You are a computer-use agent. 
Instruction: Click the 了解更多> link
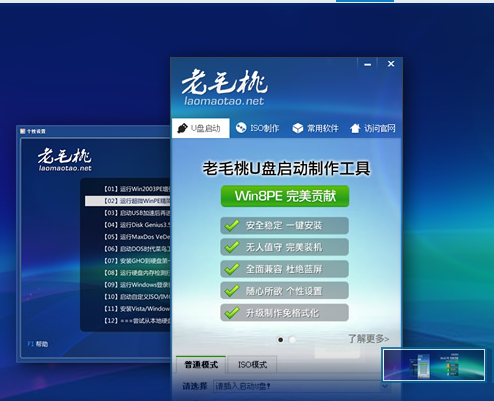[x=369, y=339]
